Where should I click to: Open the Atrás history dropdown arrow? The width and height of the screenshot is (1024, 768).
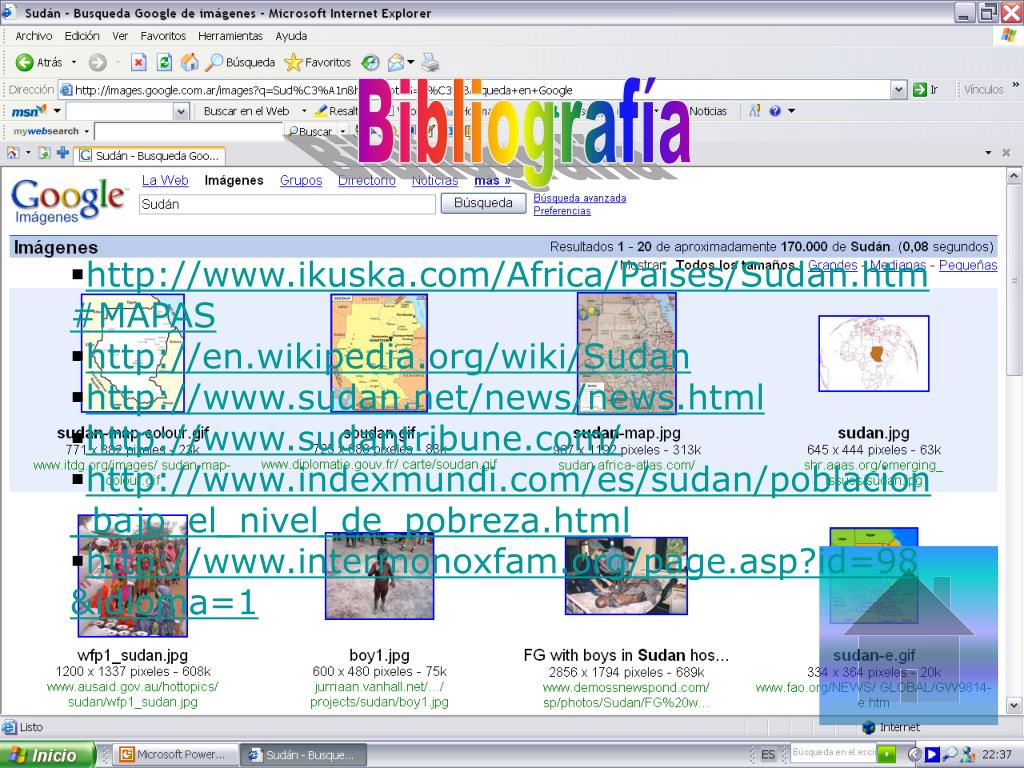74,63
